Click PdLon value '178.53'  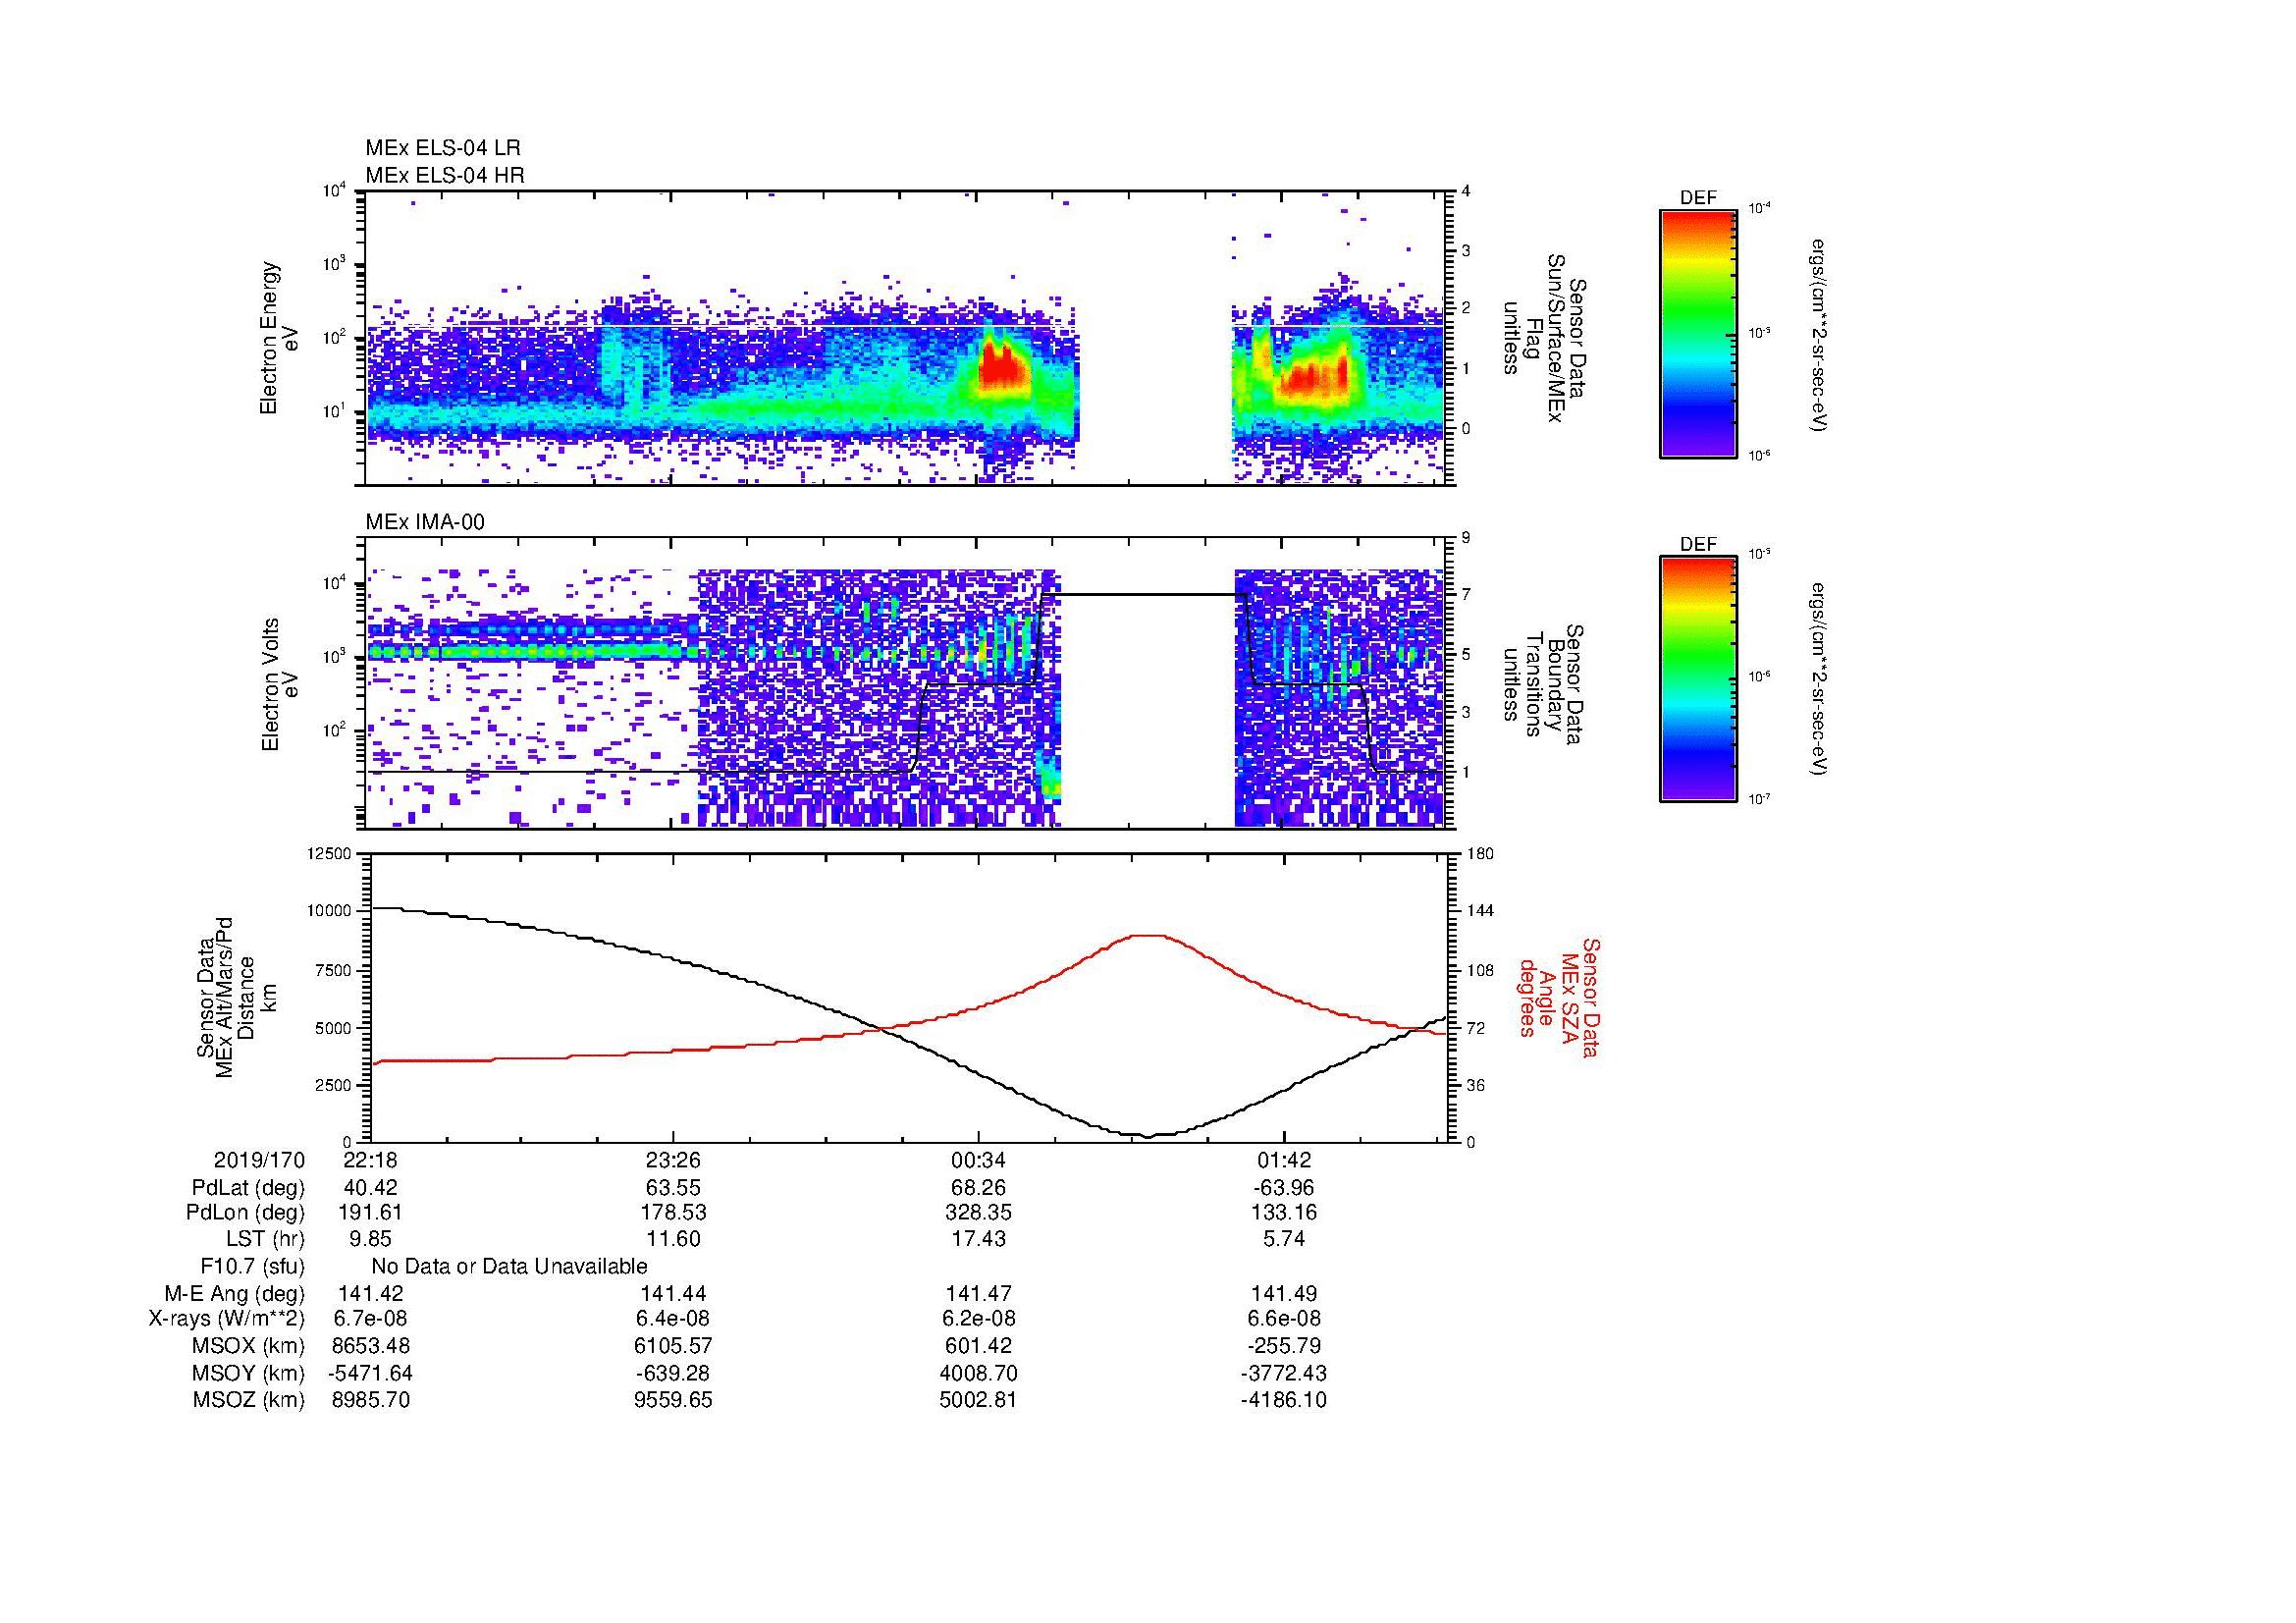click(674, 1213)
